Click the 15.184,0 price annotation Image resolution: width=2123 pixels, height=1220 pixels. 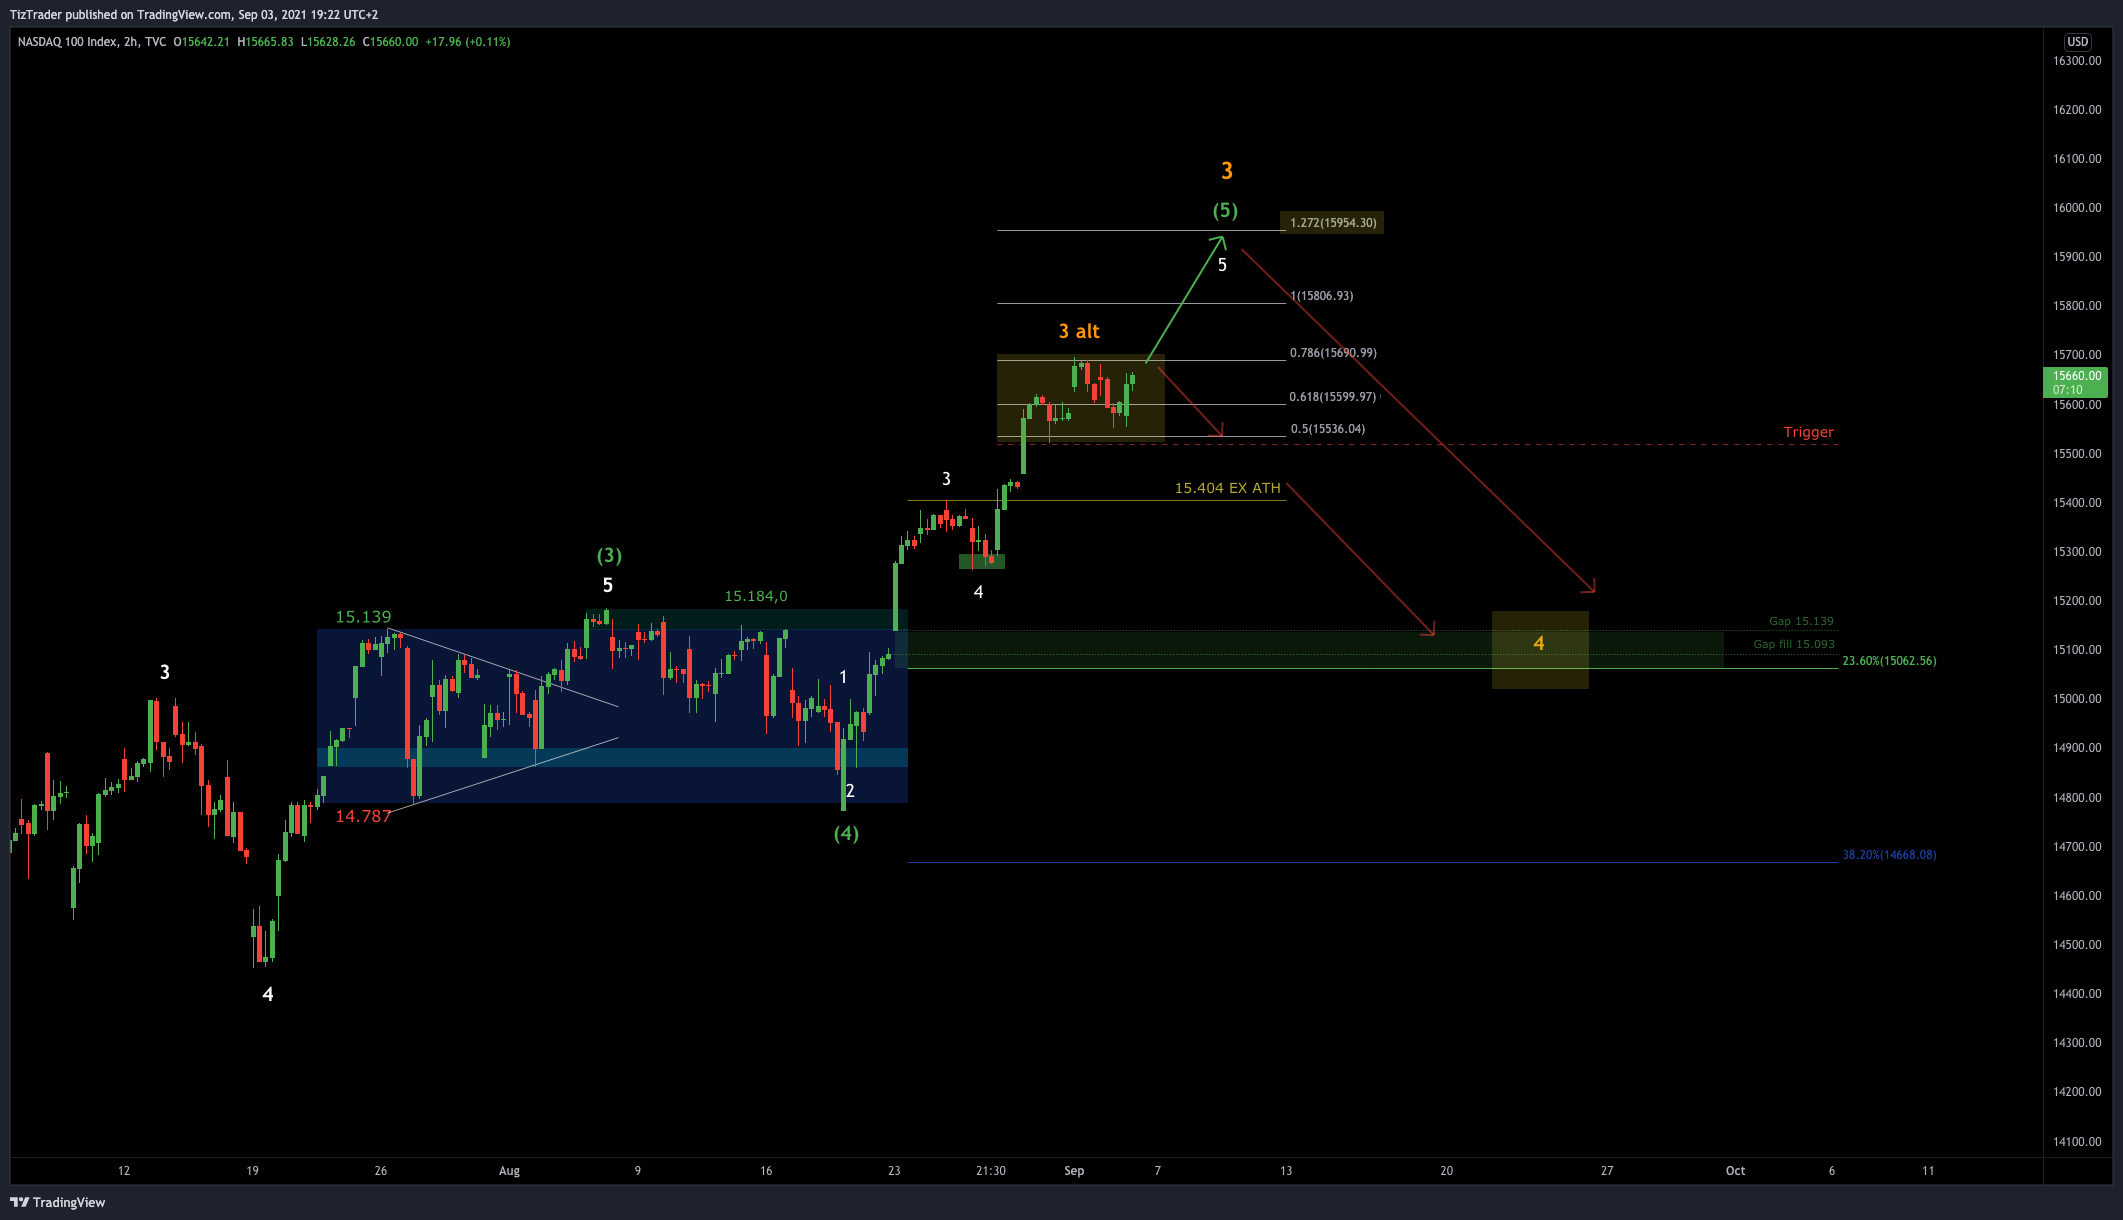[755, 596]
